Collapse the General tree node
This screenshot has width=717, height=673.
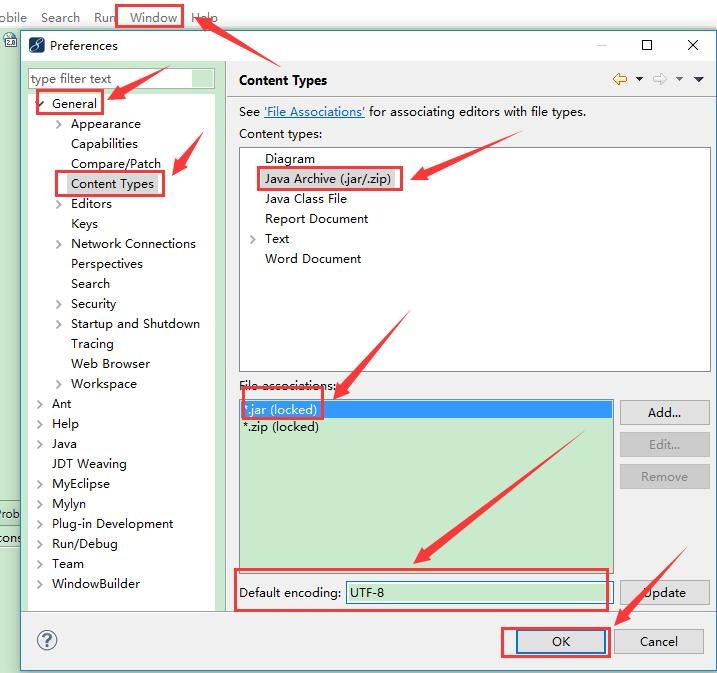click(41, 104)
